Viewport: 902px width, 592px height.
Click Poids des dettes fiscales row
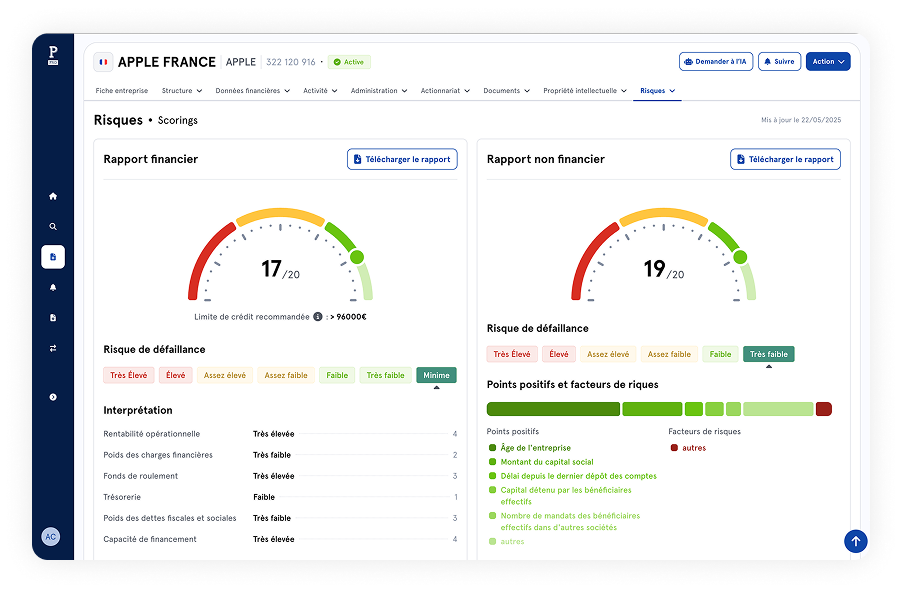pyautogui.click(x=280, y=518)
